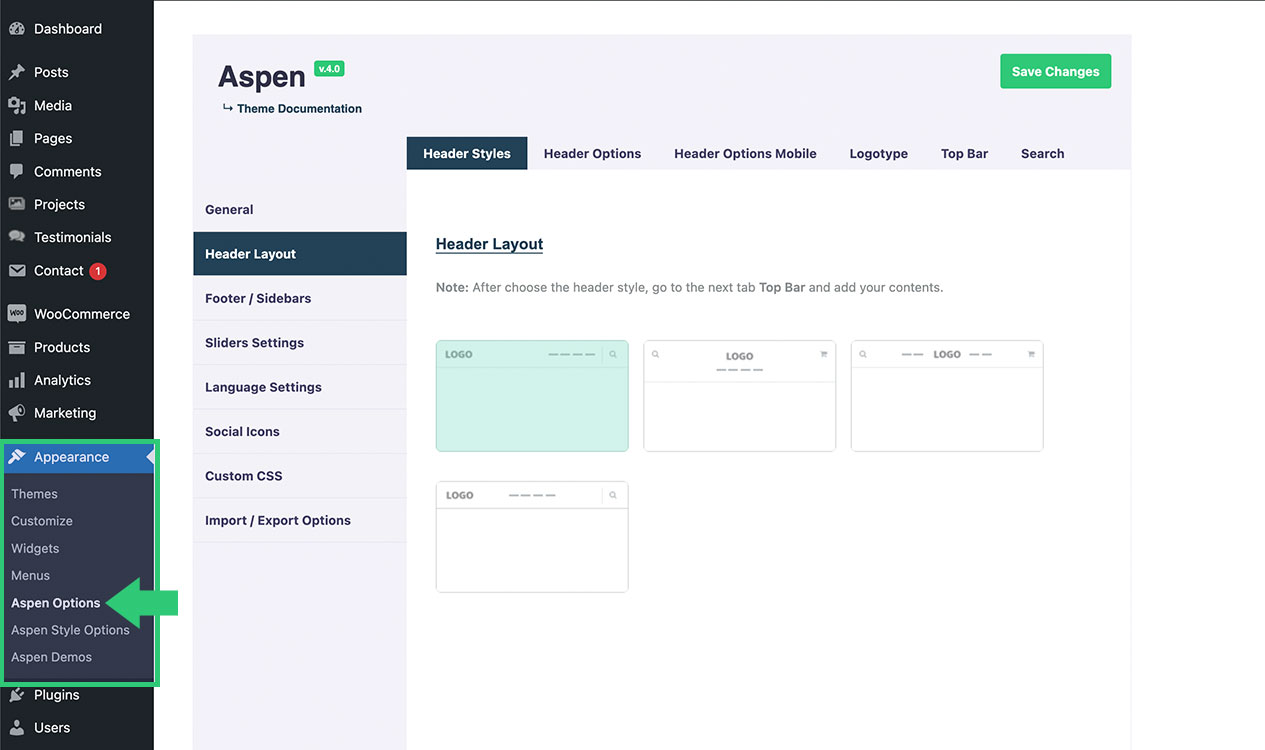Go to Aspen Style Options submenu

70,630
